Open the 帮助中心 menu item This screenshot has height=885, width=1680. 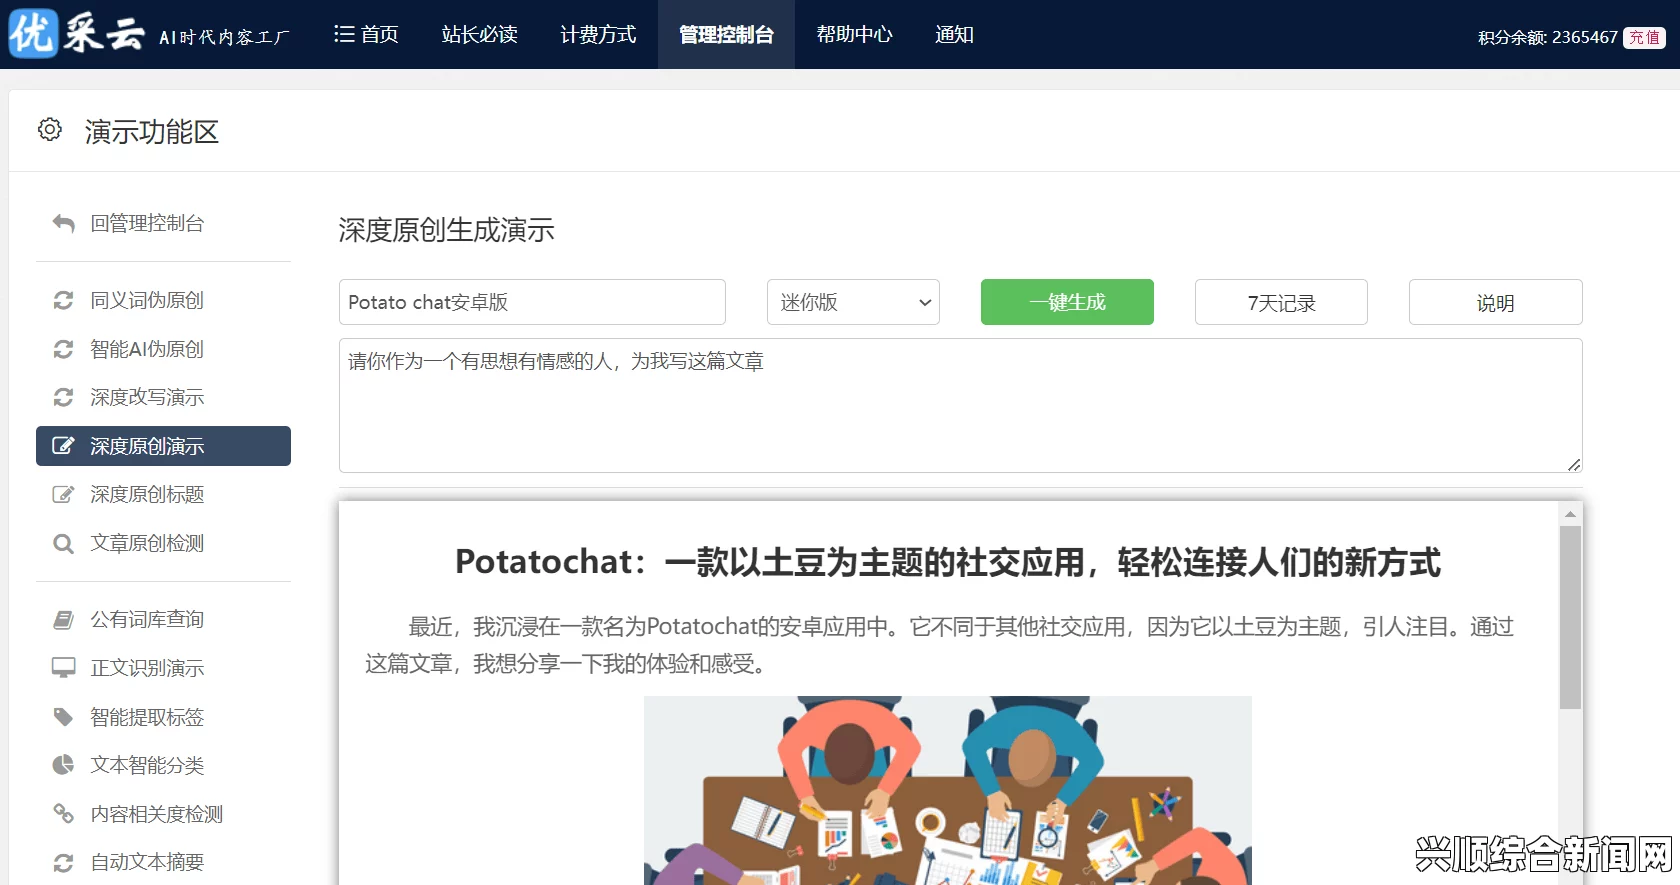tap(854, 35)
